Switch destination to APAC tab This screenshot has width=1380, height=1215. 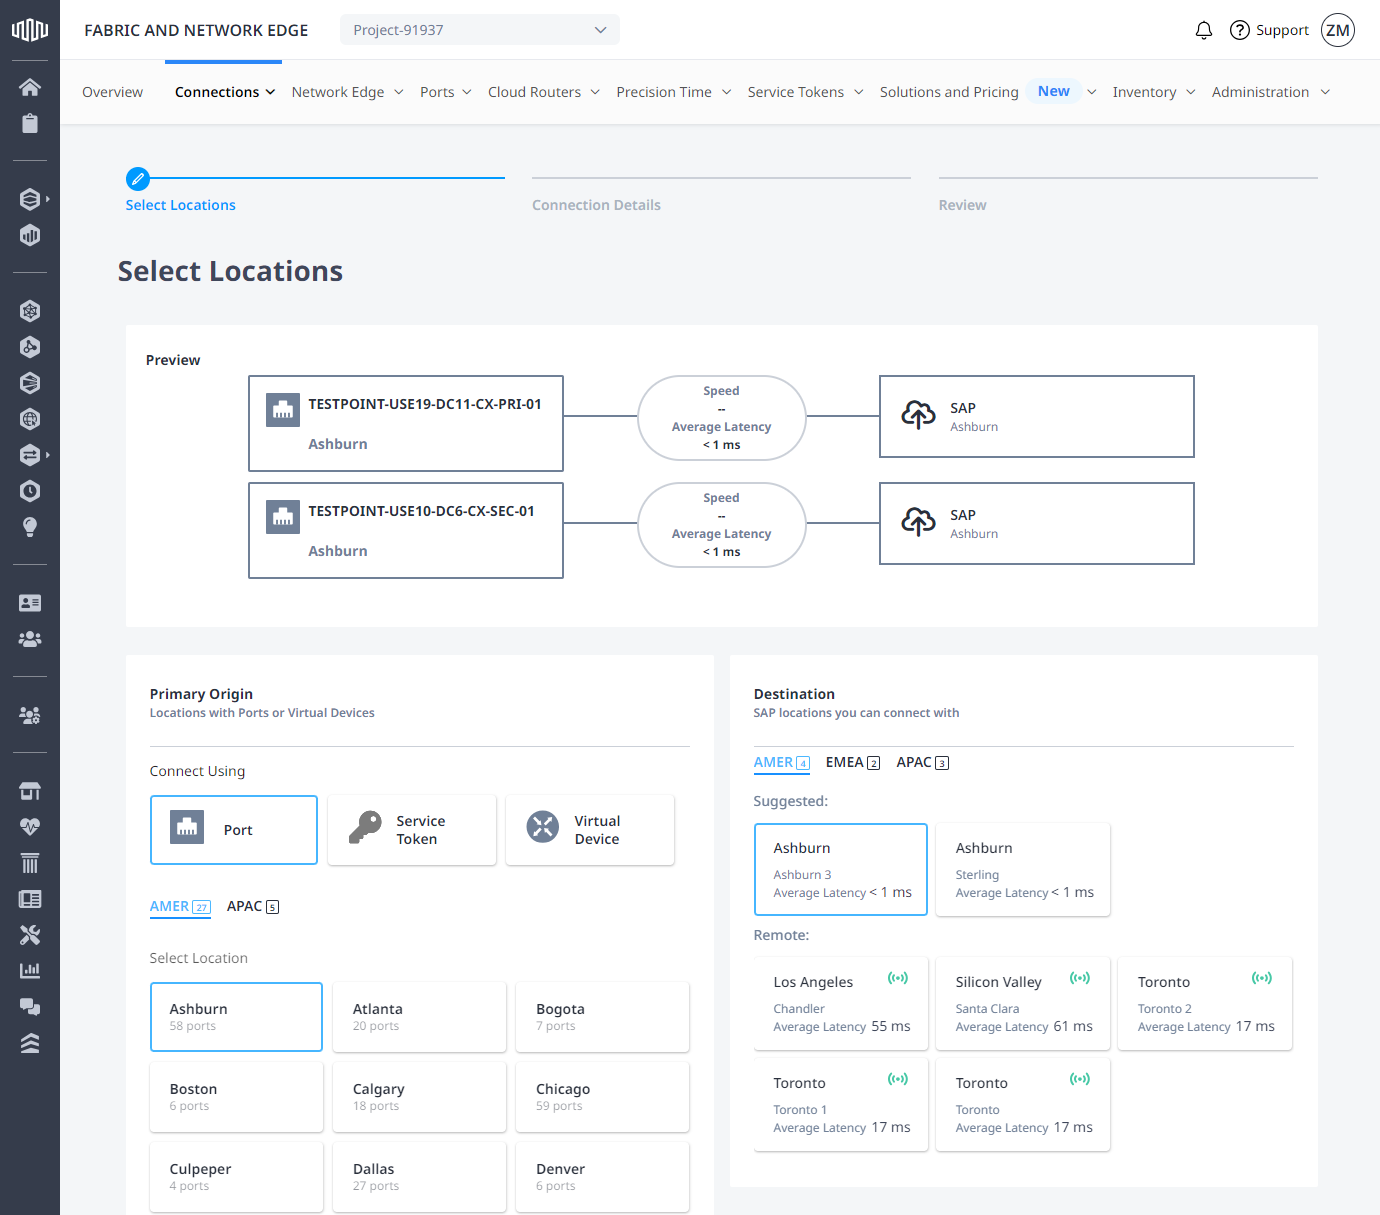point(923,762)
